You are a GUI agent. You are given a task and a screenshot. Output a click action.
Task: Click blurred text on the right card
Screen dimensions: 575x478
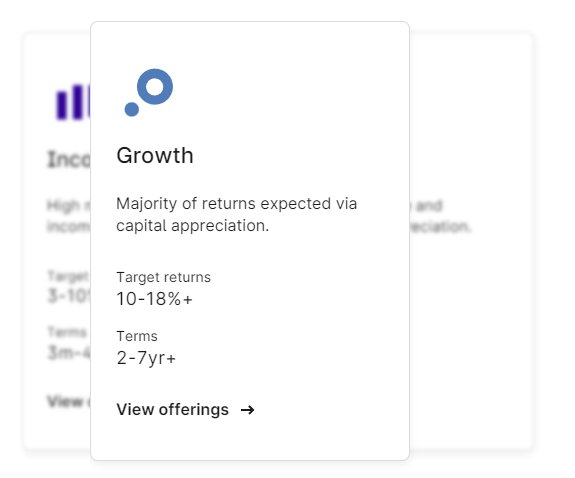(x=440, y=216)
